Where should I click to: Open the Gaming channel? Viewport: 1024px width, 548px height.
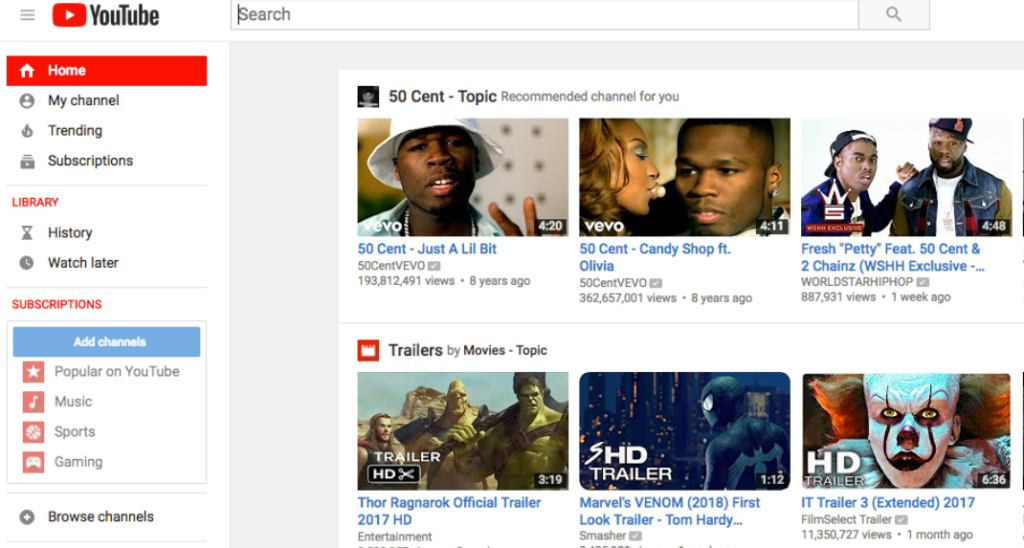(x=78, y=462)
